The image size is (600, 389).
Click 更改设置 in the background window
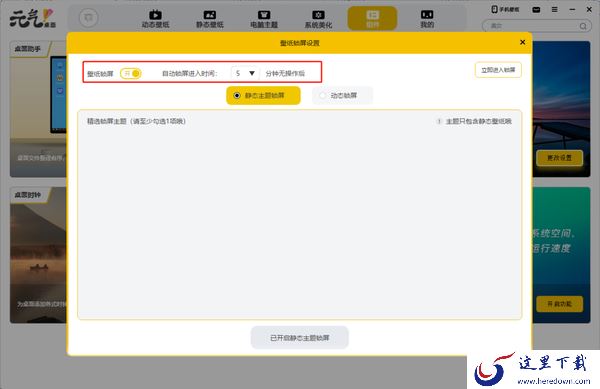pos(559,158)
